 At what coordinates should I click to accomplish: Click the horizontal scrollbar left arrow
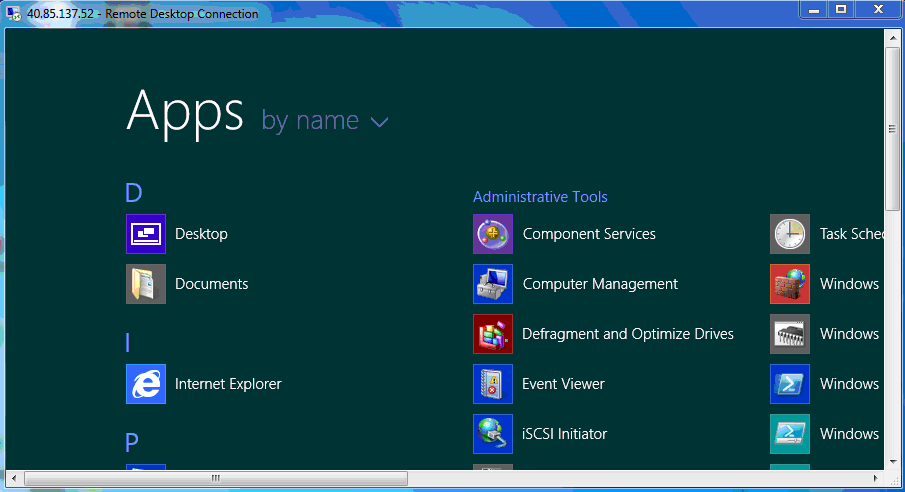pyautogui.click(x=14, y=478)
